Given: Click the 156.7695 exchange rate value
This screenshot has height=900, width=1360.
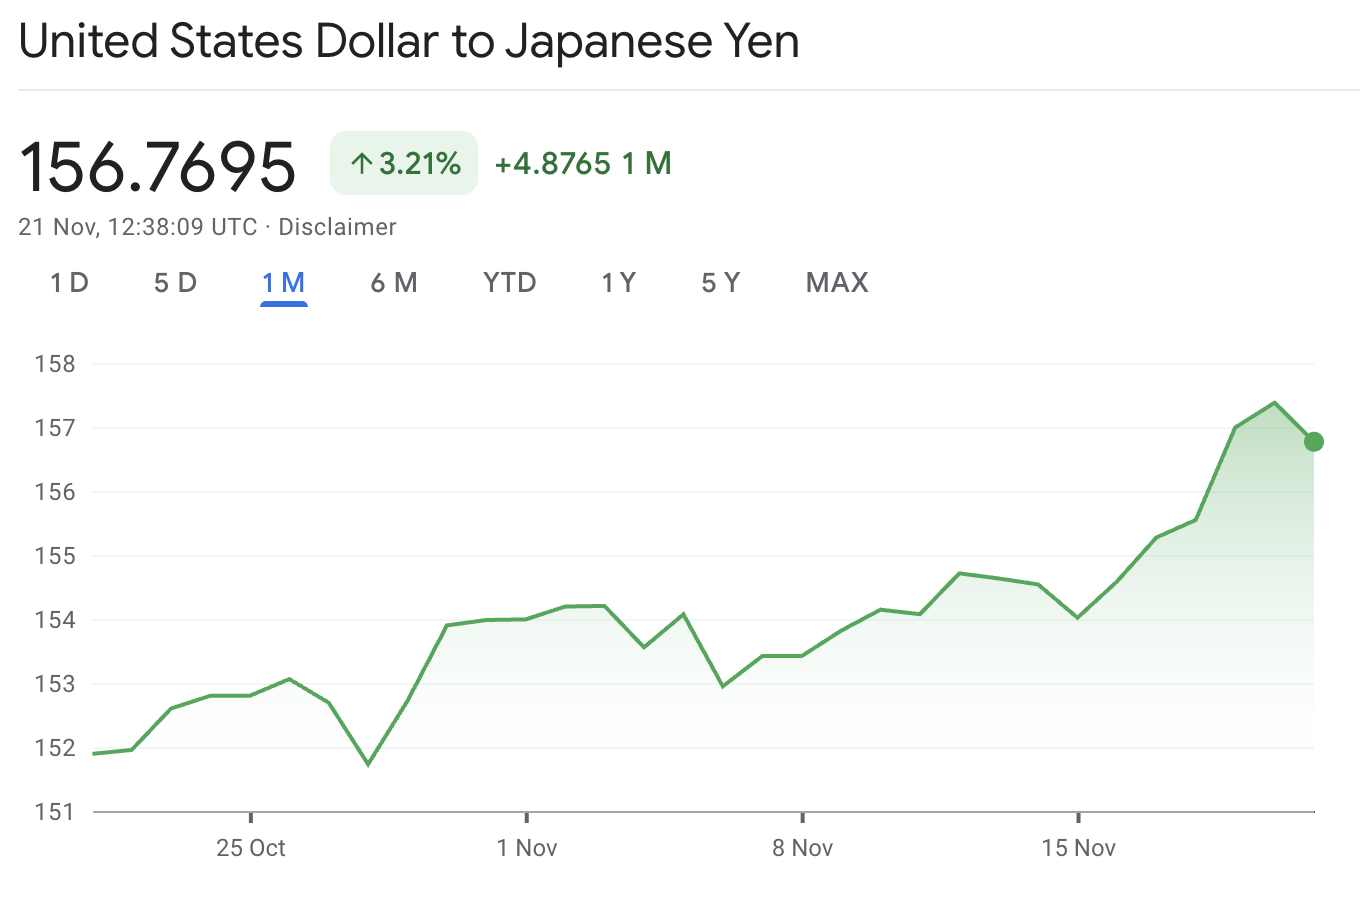Looking at the screenshot, I should coord(157,165).
